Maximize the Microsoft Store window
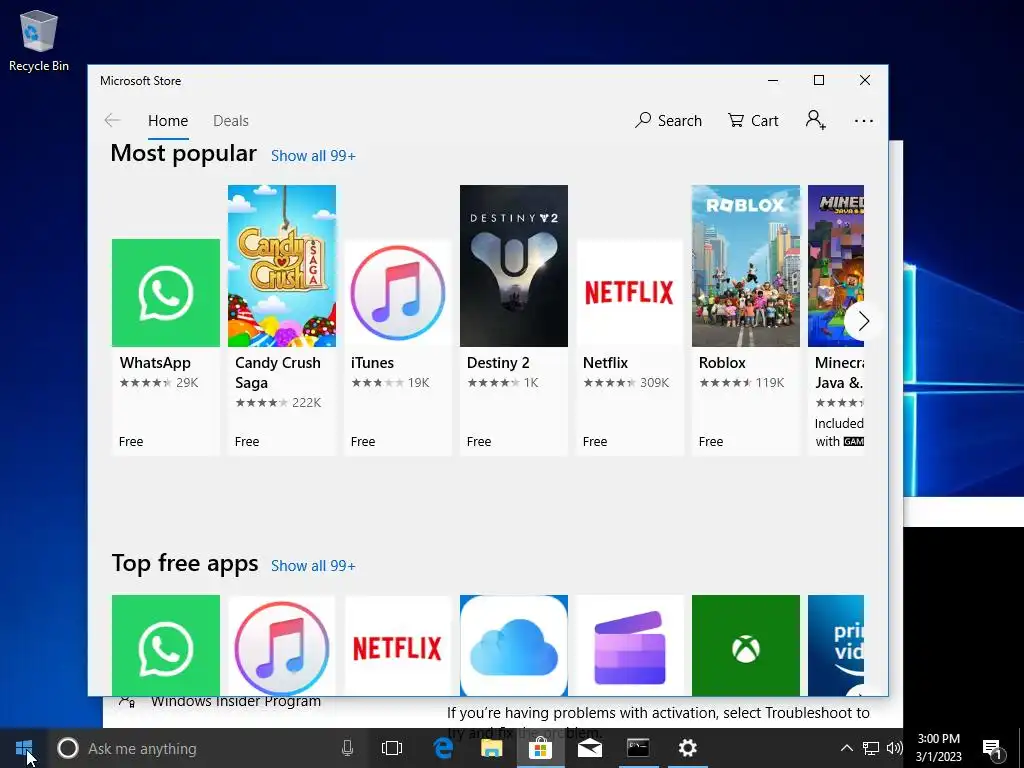Image resolution: width=1024 pixels, height=768 pixels. tap(819, 80)
